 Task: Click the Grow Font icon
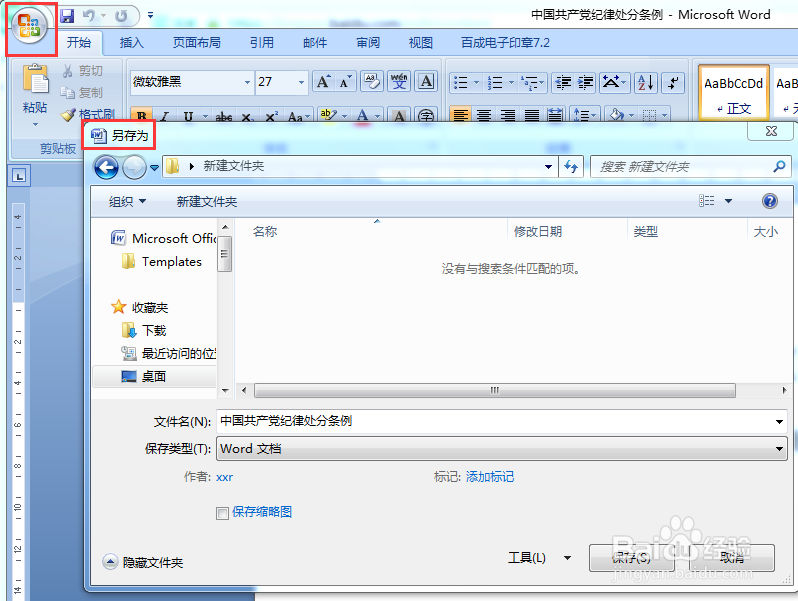point(323,82)
